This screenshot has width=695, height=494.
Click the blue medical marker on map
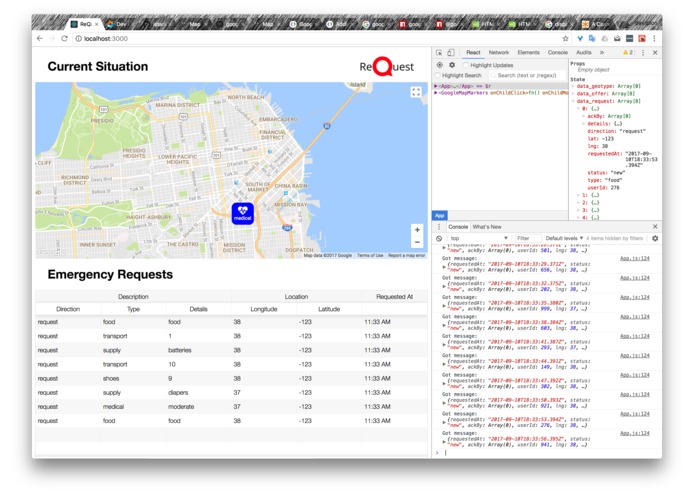[242, 214]
